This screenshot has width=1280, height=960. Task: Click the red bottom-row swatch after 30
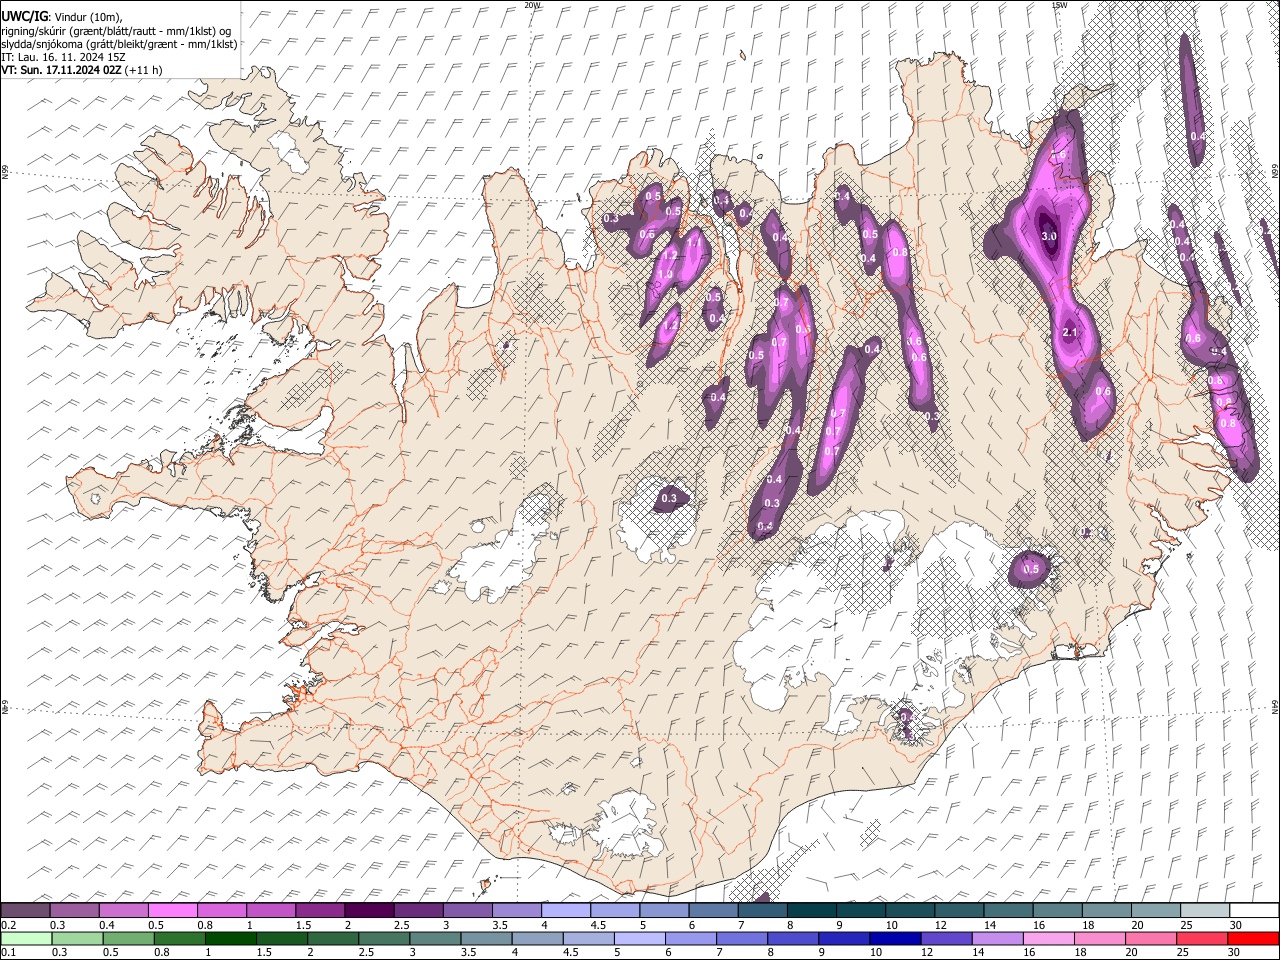point(1253,938)
